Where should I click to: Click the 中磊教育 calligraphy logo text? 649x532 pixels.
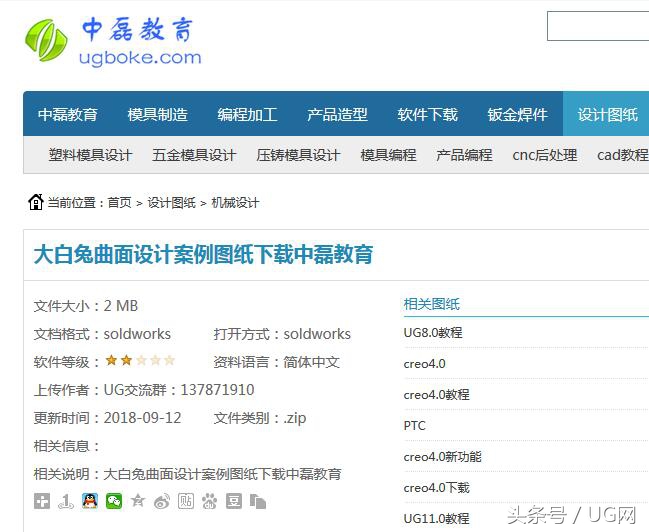137,29
